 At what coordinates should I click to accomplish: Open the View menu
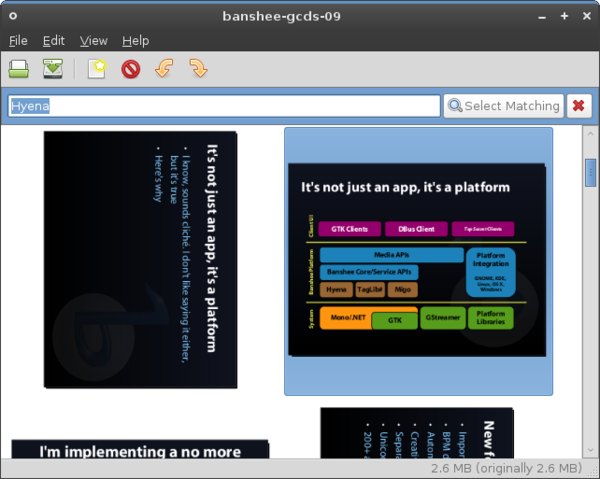[94, 41]
